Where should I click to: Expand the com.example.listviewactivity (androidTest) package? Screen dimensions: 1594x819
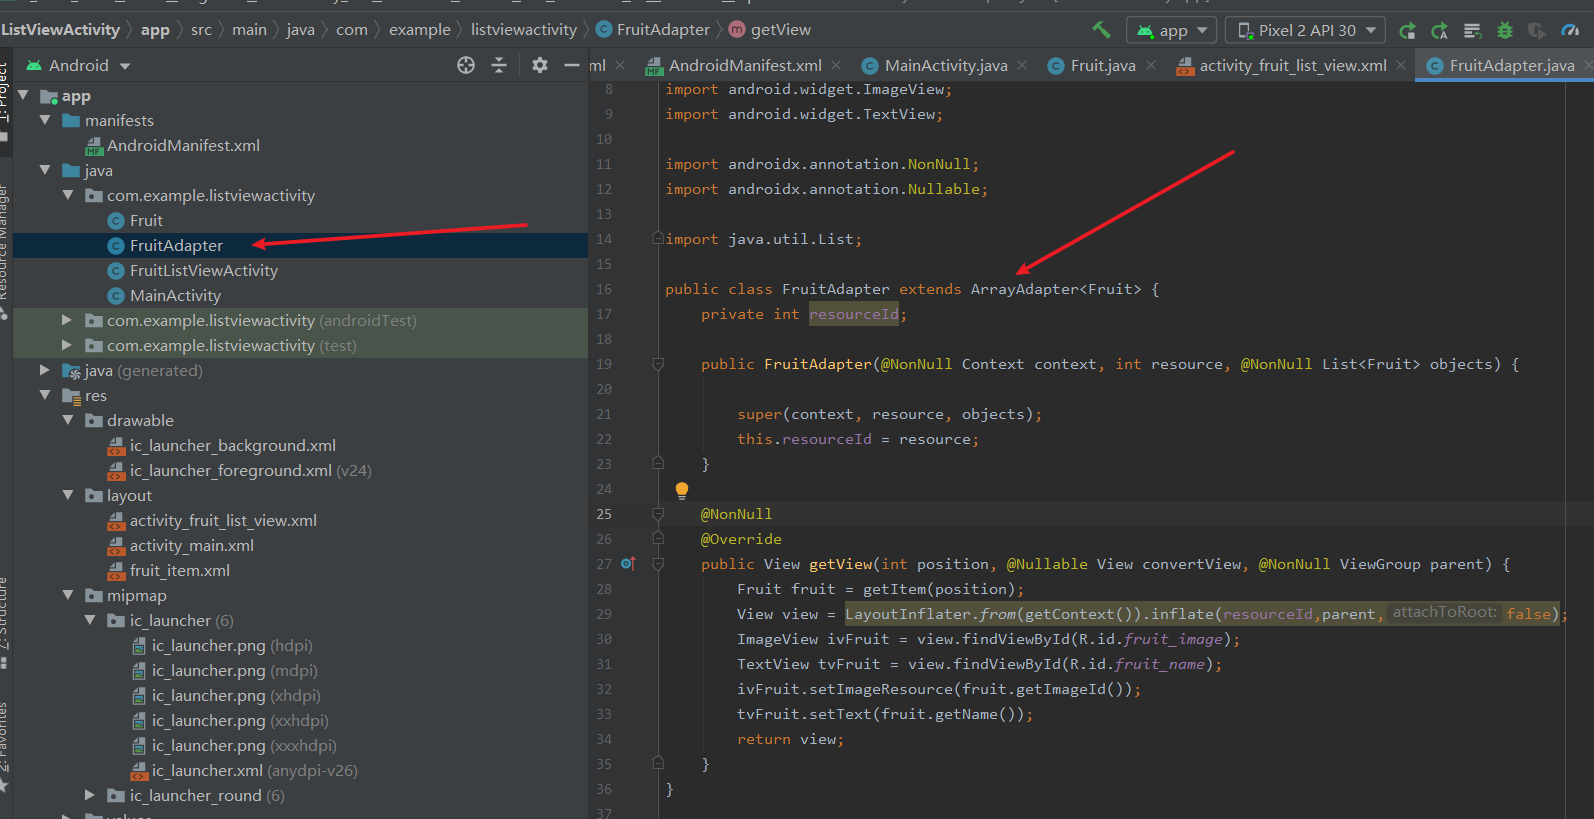coord(67,320)
